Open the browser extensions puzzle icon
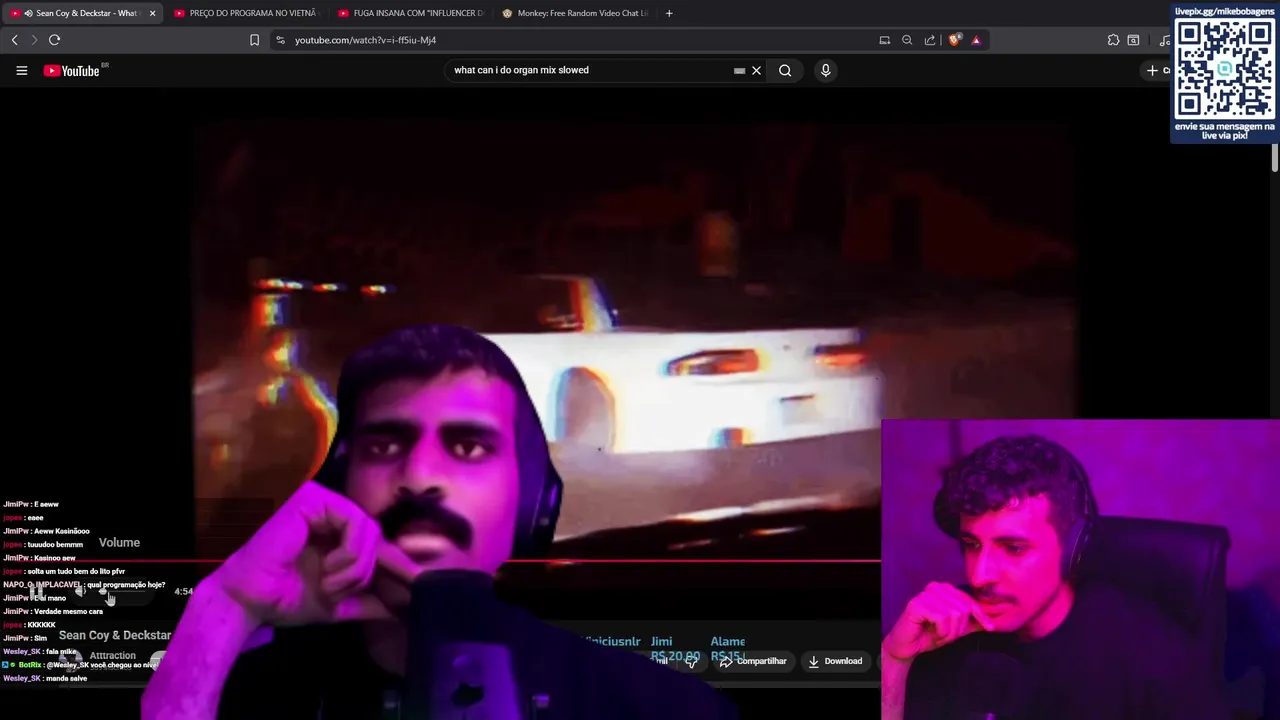Image resolution: width=1280 pixels, height=720 pixels. coord(1113,40)
